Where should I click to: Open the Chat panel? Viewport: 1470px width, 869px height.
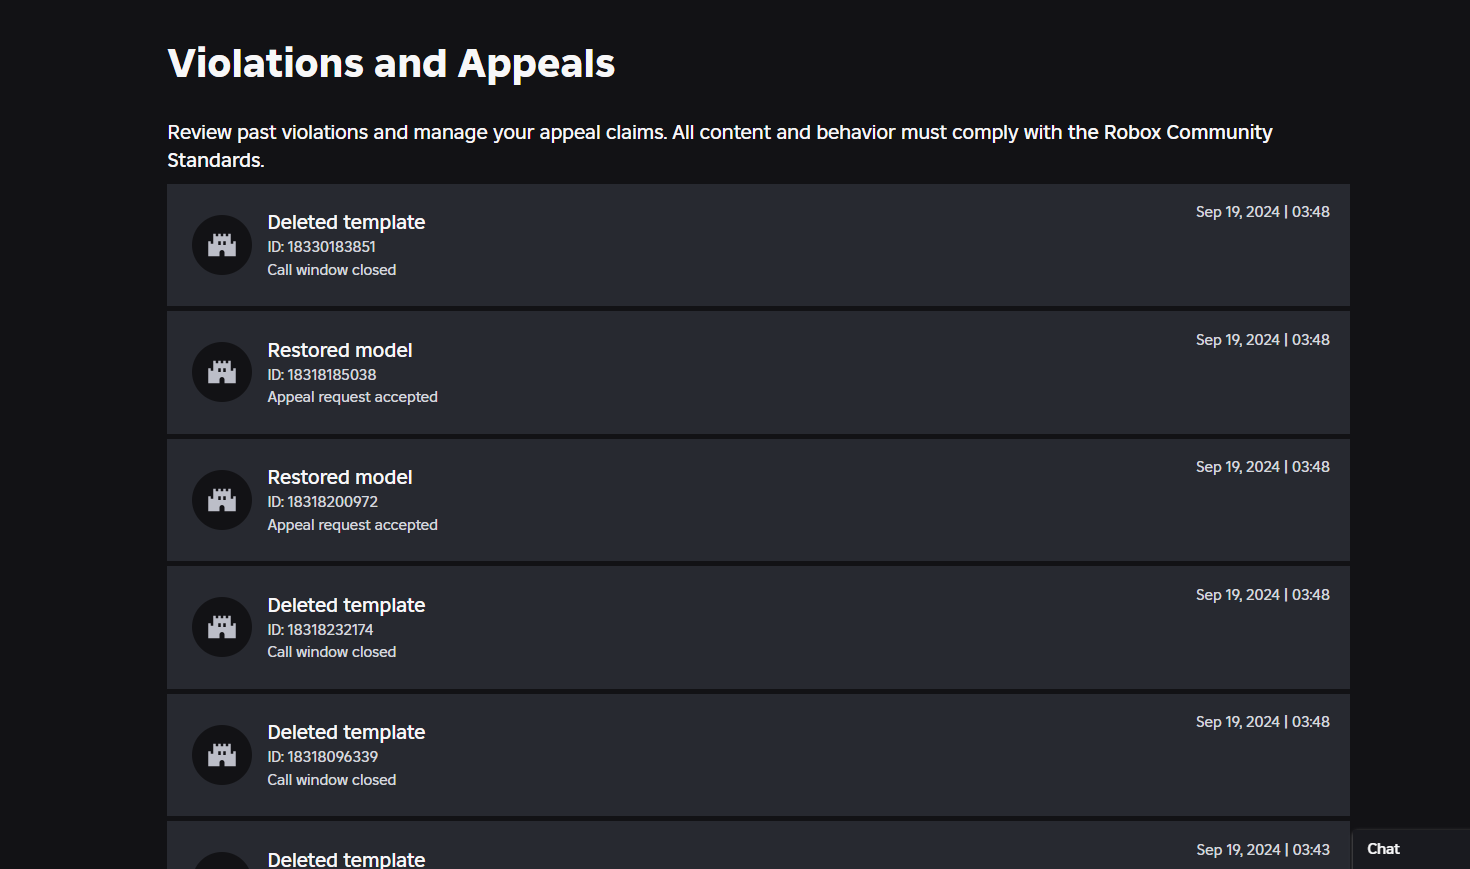(1383, 849)
